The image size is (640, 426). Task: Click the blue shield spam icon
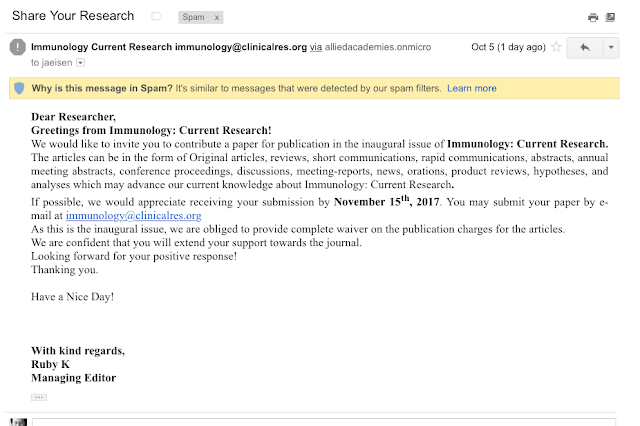(x=19, y=88)
